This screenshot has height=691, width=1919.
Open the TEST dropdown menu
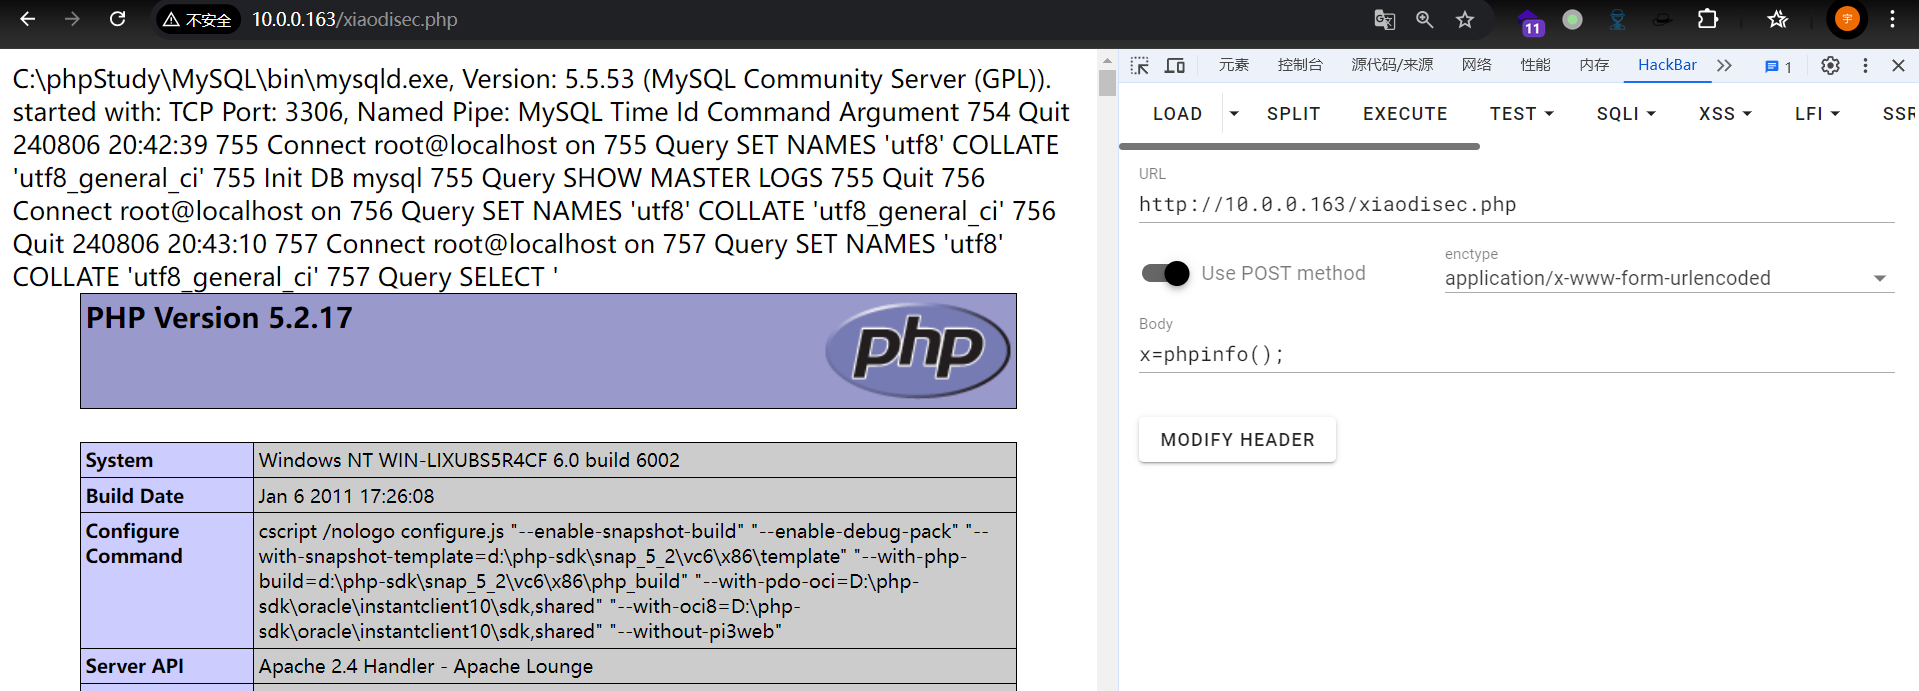coord(1522,114)
